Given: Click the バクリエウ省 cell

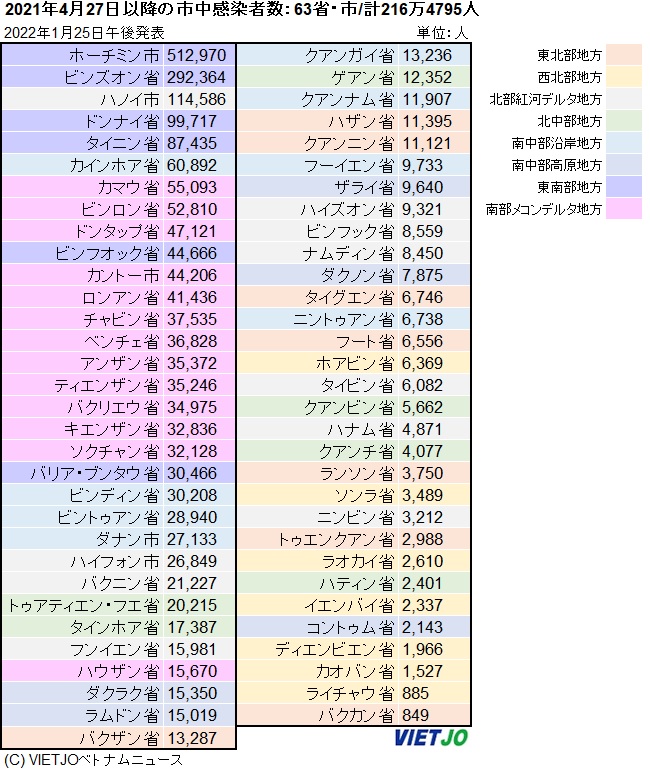Looking at the screenshot, I should pos(82,408).
